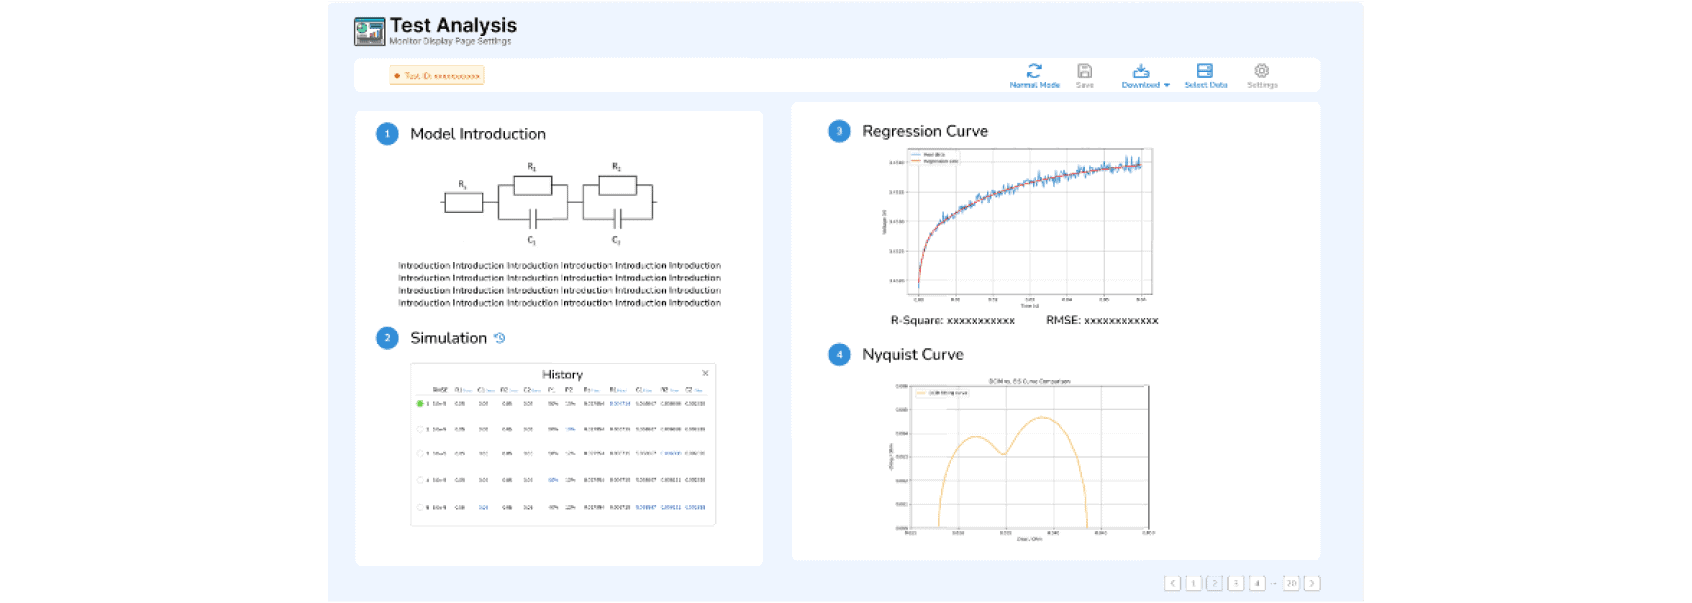1692x603 pixels.
Task: Click the Simulation history clock icon
Action: point(500,338)
